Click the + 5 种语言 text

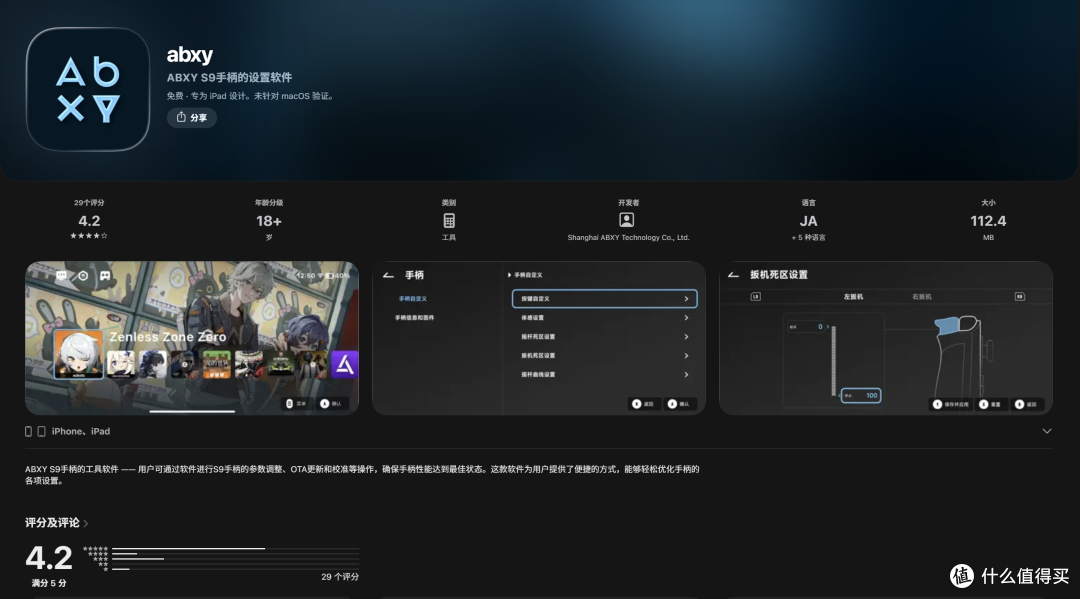click(808, 238)
